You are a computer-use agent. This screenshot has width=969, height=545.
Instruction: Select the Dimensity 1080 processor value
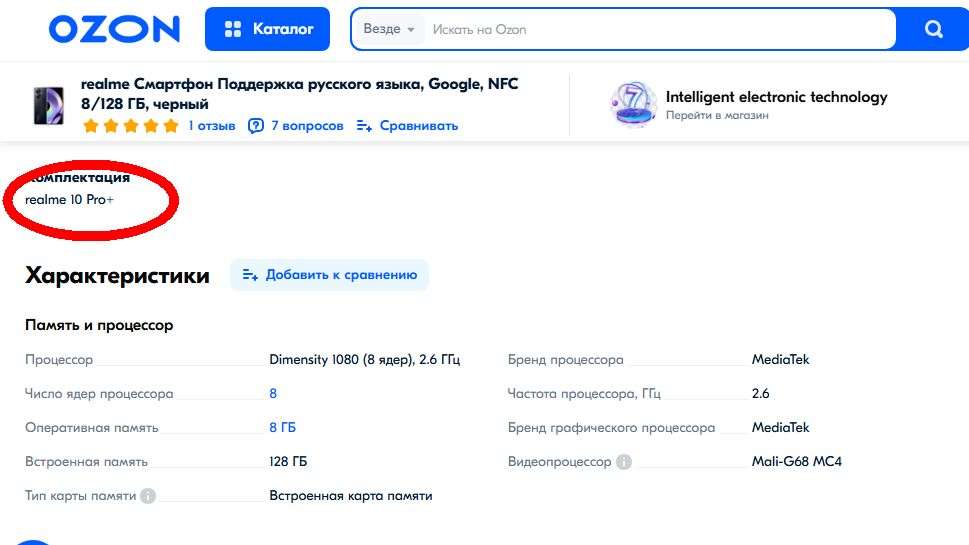click(x=365, y=360)
